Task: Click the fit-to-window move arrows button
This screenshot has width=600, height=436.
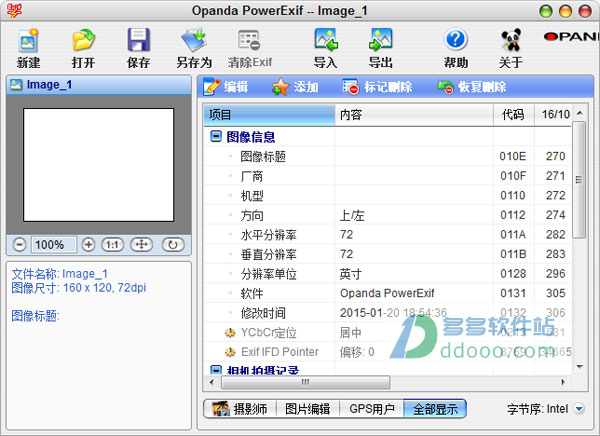Action: [142, 244]
